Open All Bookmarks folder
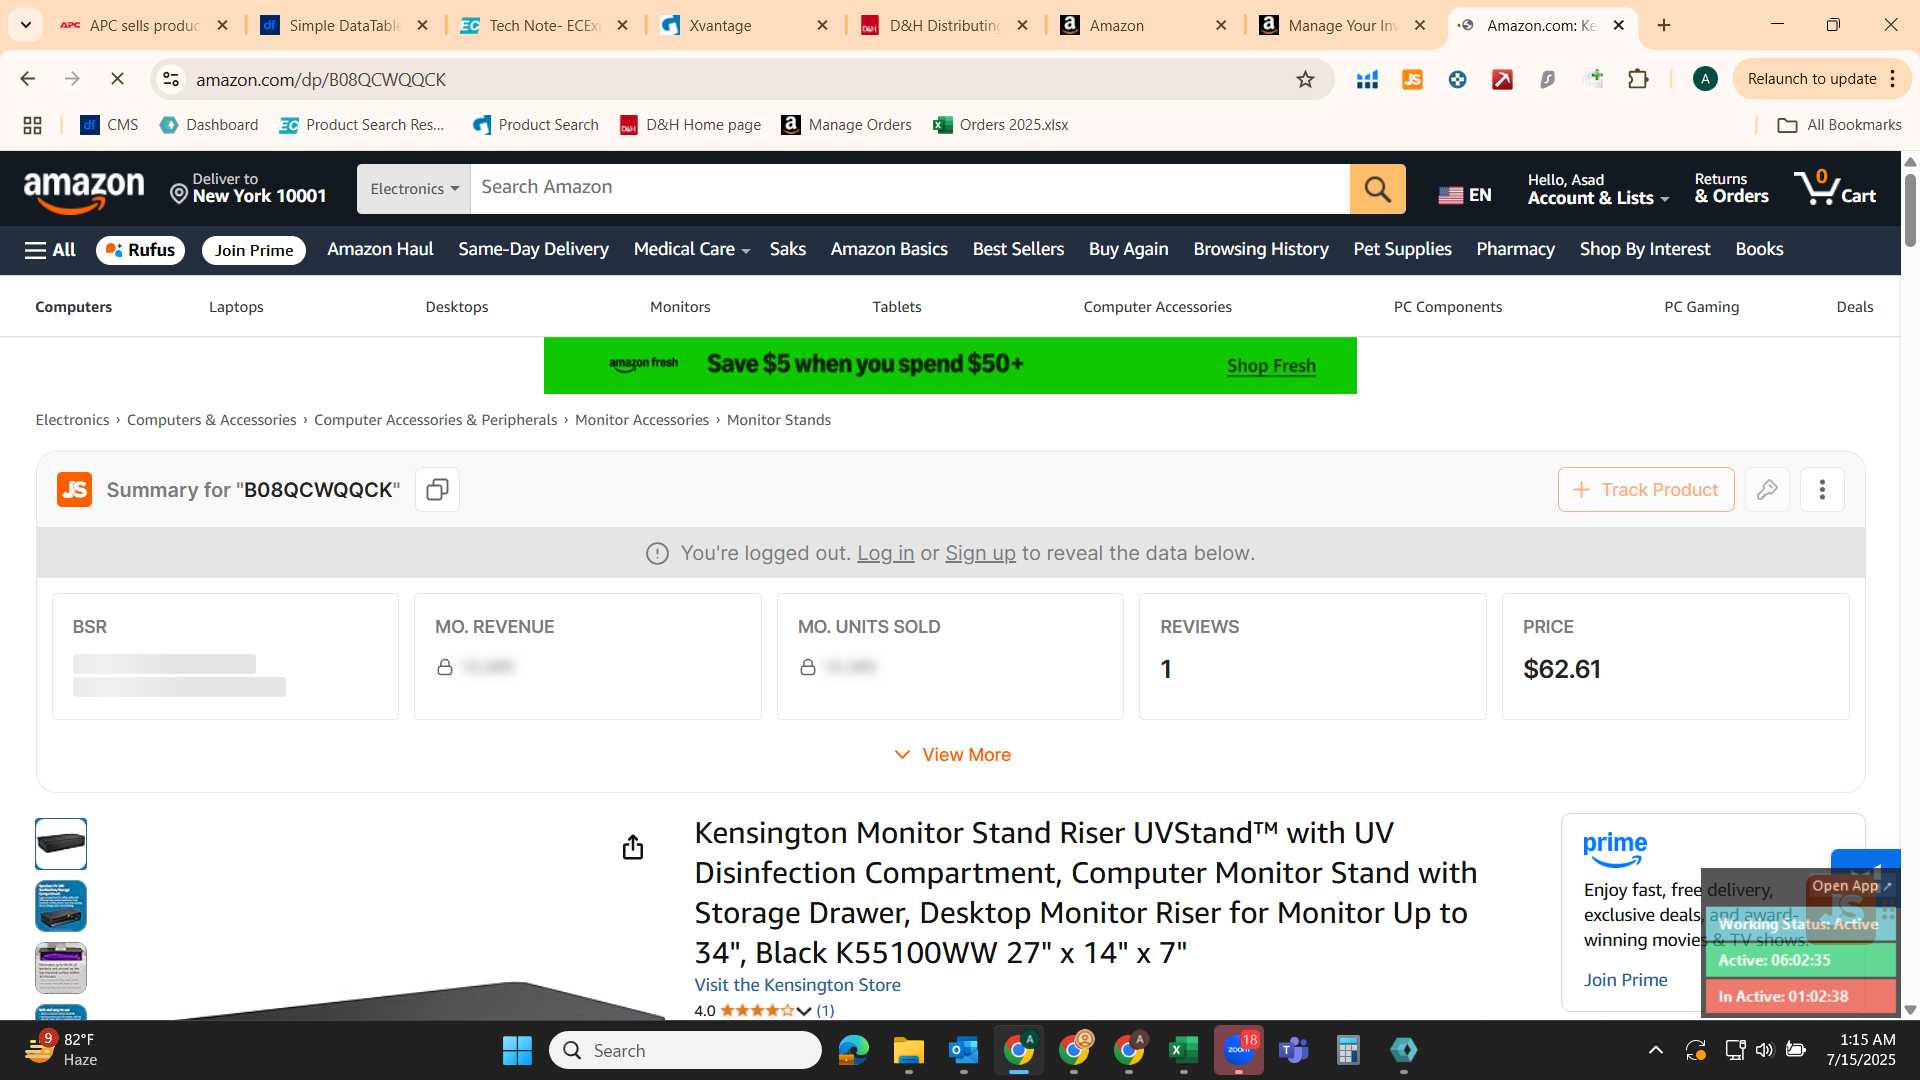 pyautogui.click(x=1838, y=125)
